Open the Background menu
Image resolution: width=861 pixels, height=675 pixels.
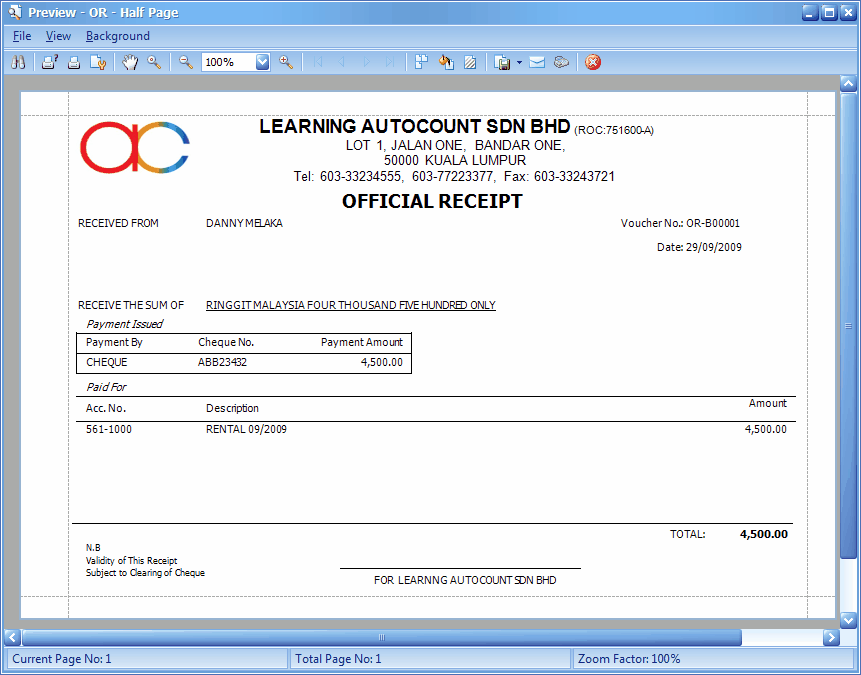click(x=118, y=36)
